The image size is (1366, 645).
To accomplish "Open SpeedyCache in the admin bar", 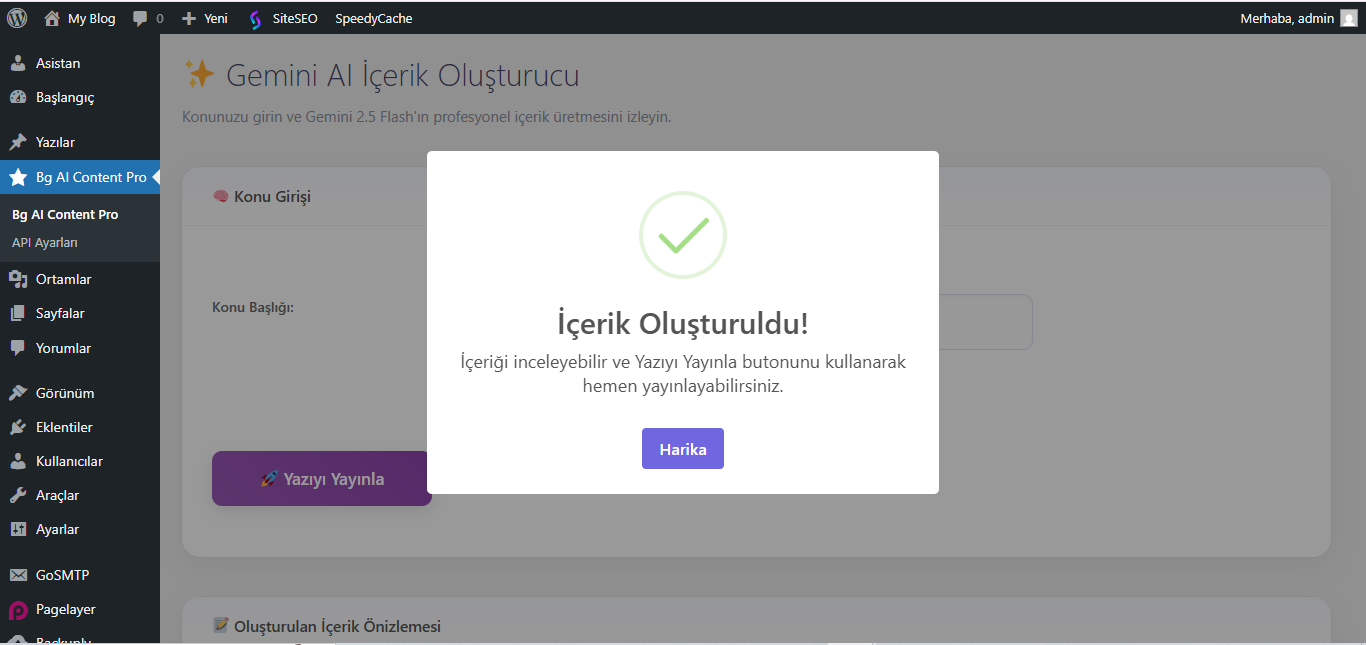I will pos(373,18).
